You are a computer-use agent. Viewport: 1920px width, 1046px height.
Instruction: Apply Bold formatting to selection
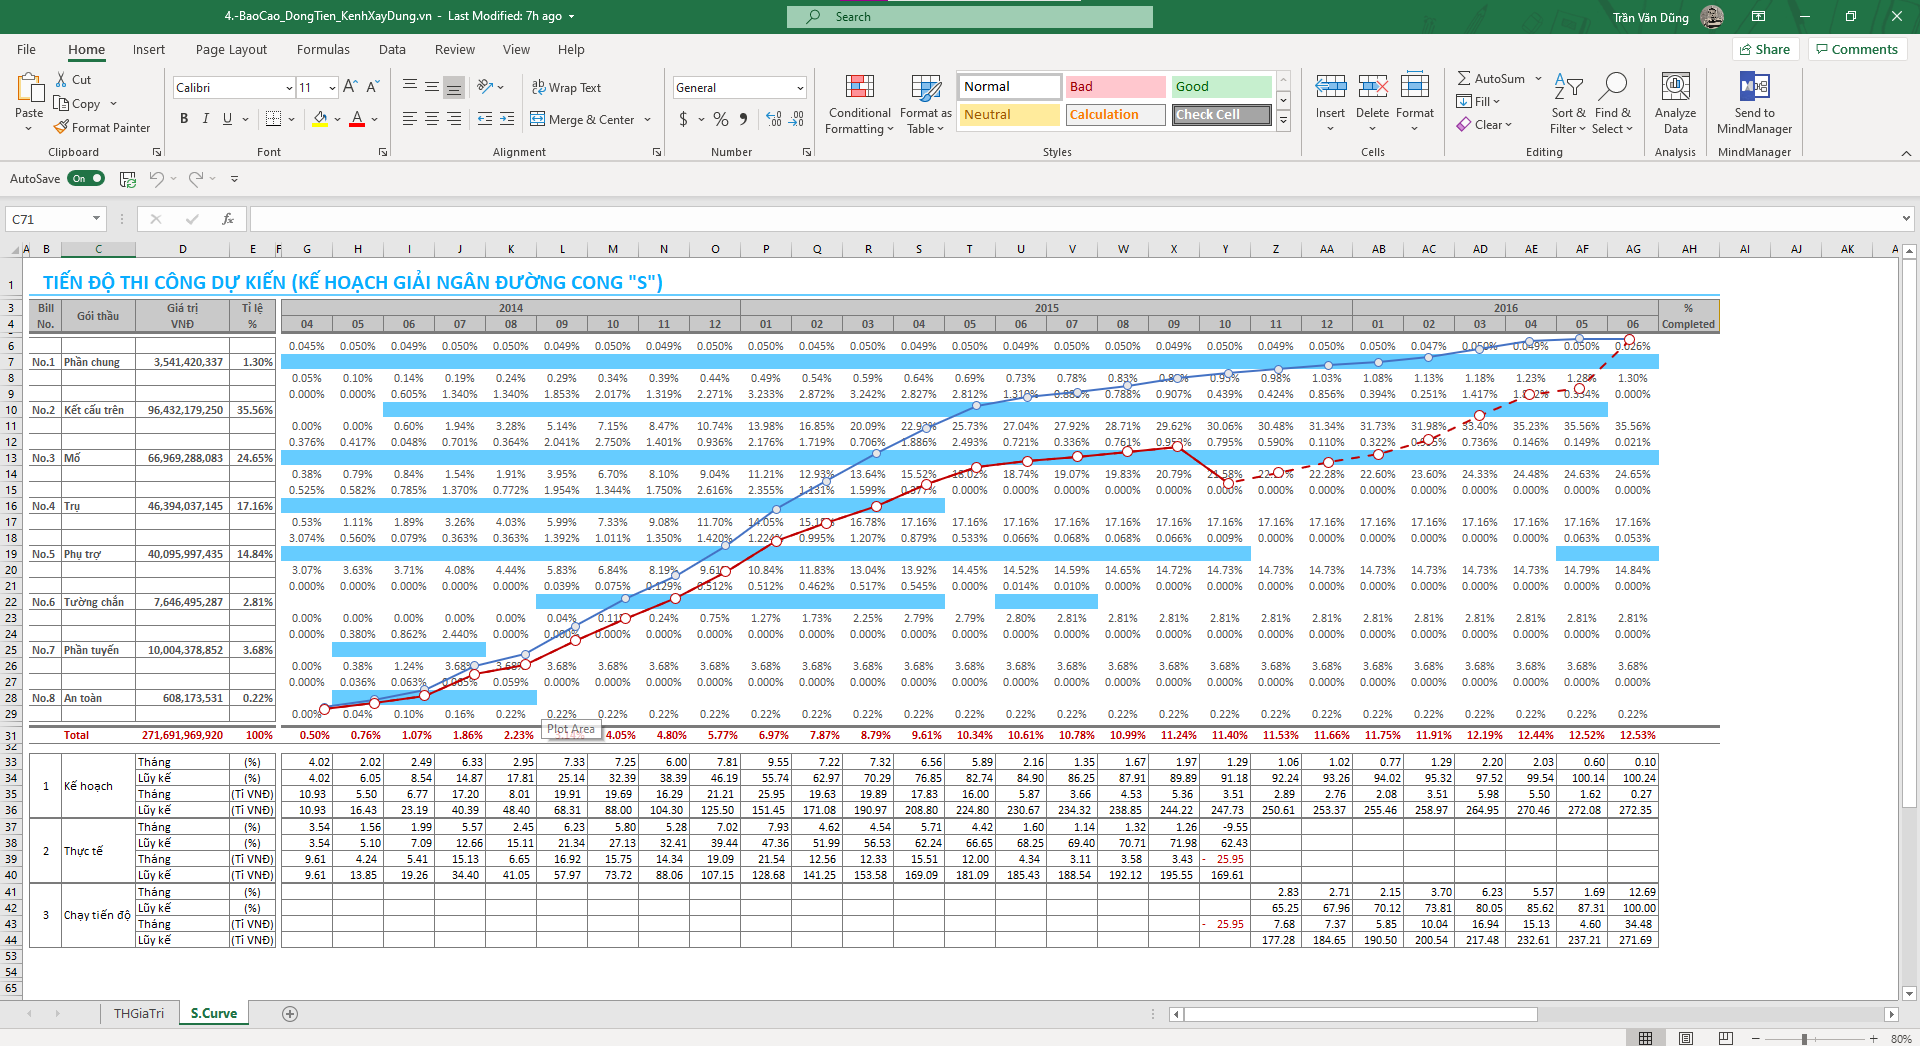click(x=184, y=119)
